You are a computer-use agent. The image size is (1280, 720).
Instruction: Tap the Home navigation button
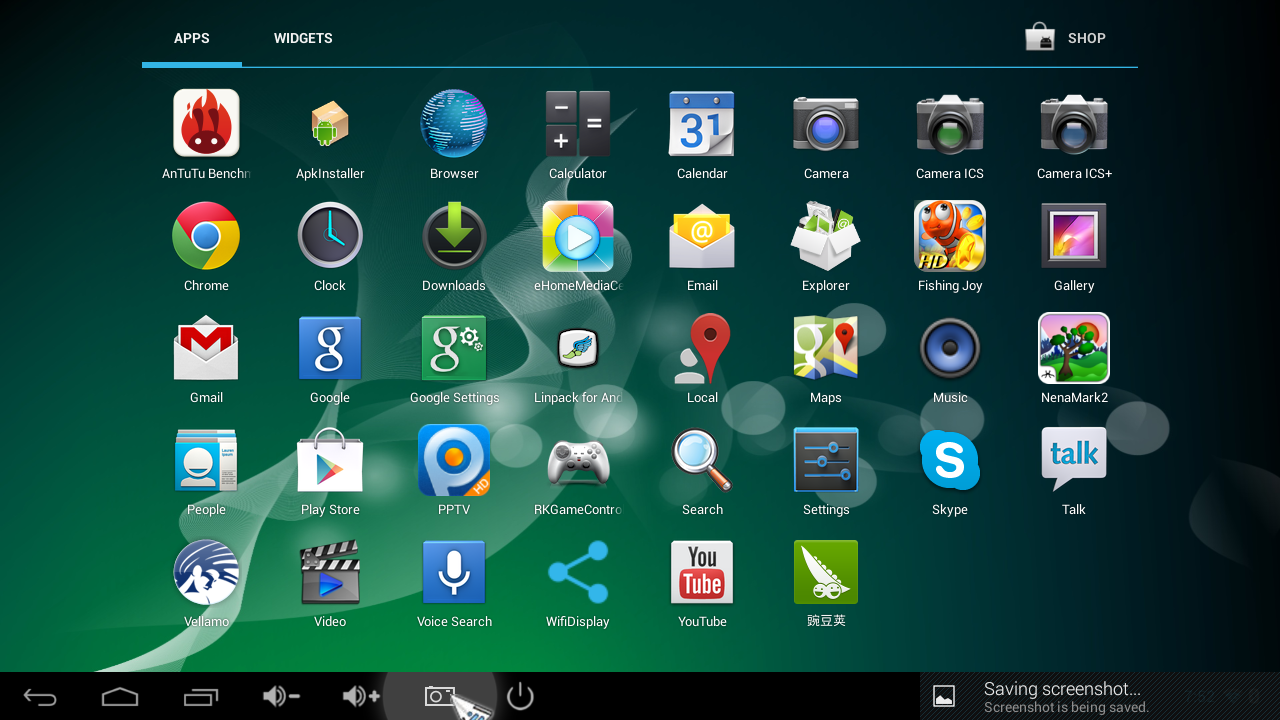click(120, 696)
